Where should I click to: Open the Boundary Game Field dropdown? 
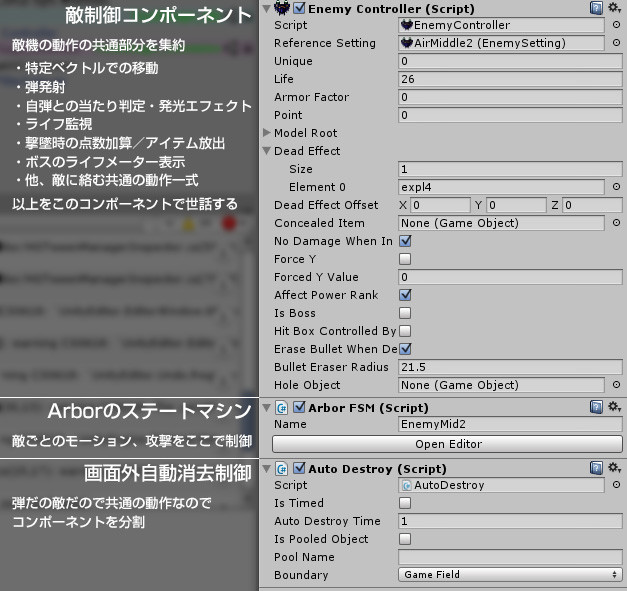(510, 575)
